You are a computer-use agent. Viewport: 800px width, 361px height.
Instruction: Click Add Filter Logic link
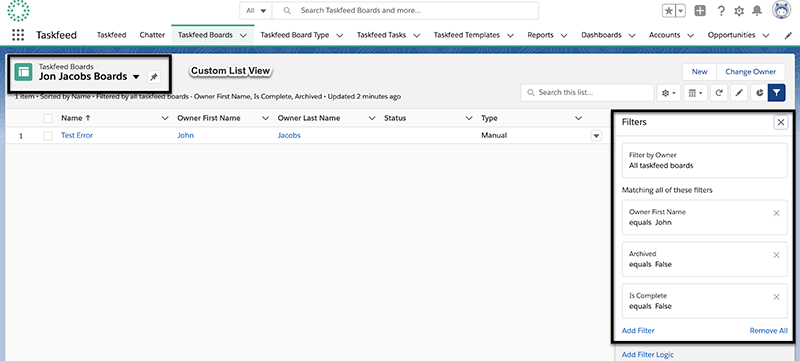point(648,355)
